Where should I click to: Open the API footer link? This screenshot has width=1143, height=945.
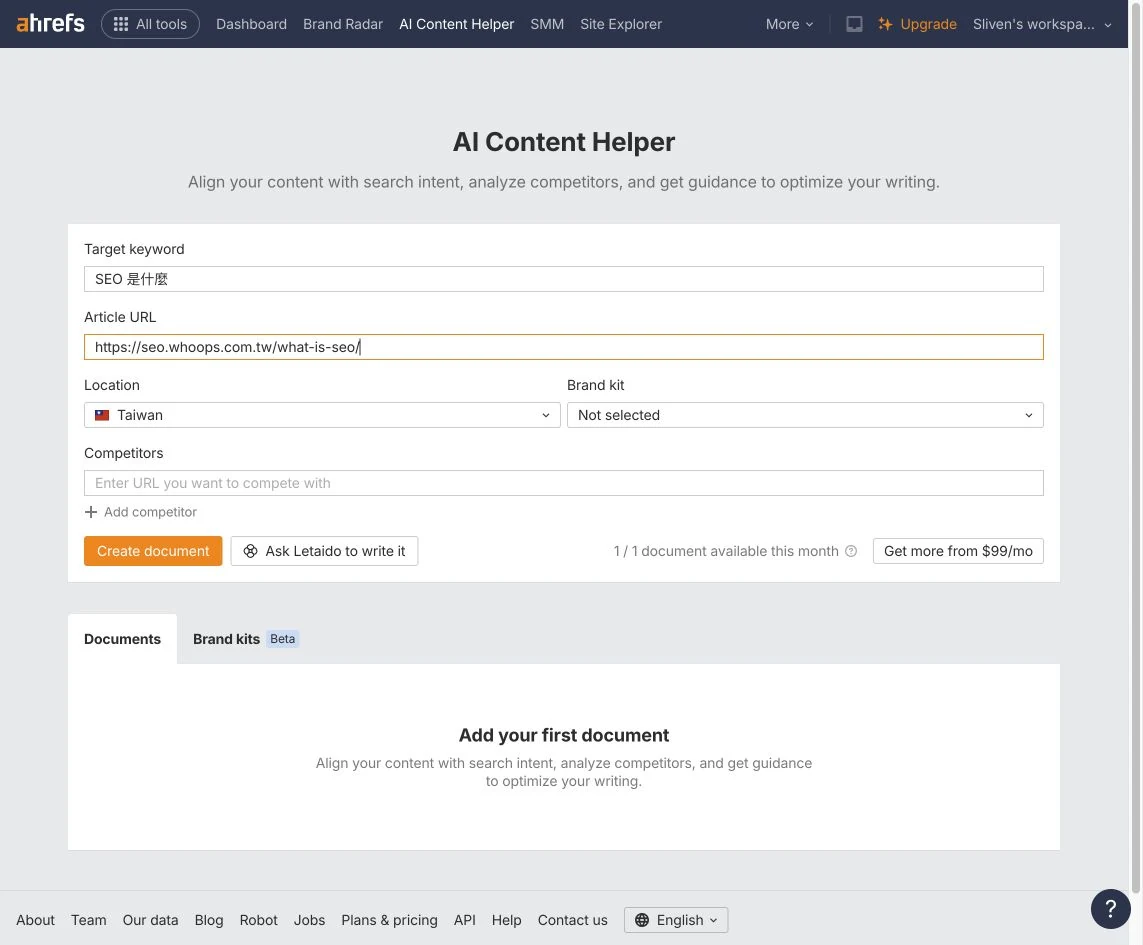(x=464, y=920)
